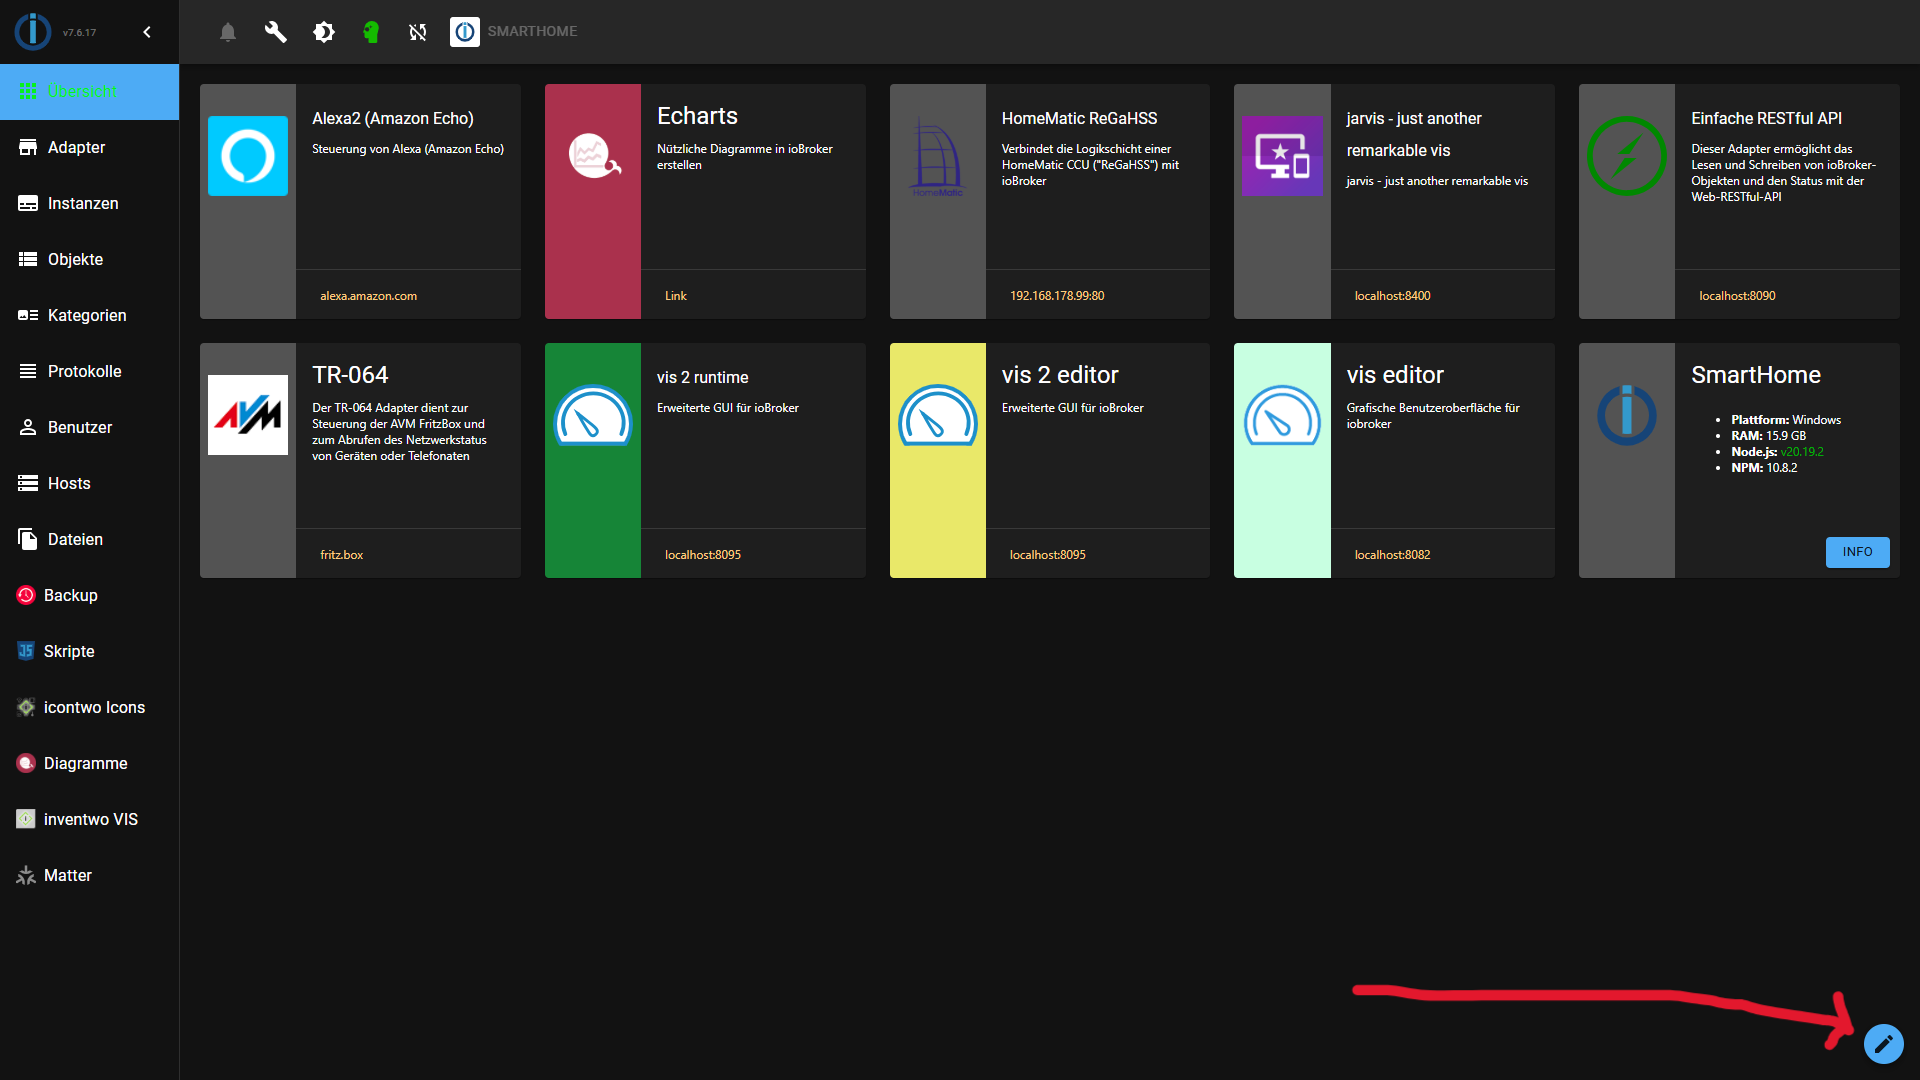Click the vis 2 editor card title
This screenshot has height=1080, width=1920.
click(1060, 375)
